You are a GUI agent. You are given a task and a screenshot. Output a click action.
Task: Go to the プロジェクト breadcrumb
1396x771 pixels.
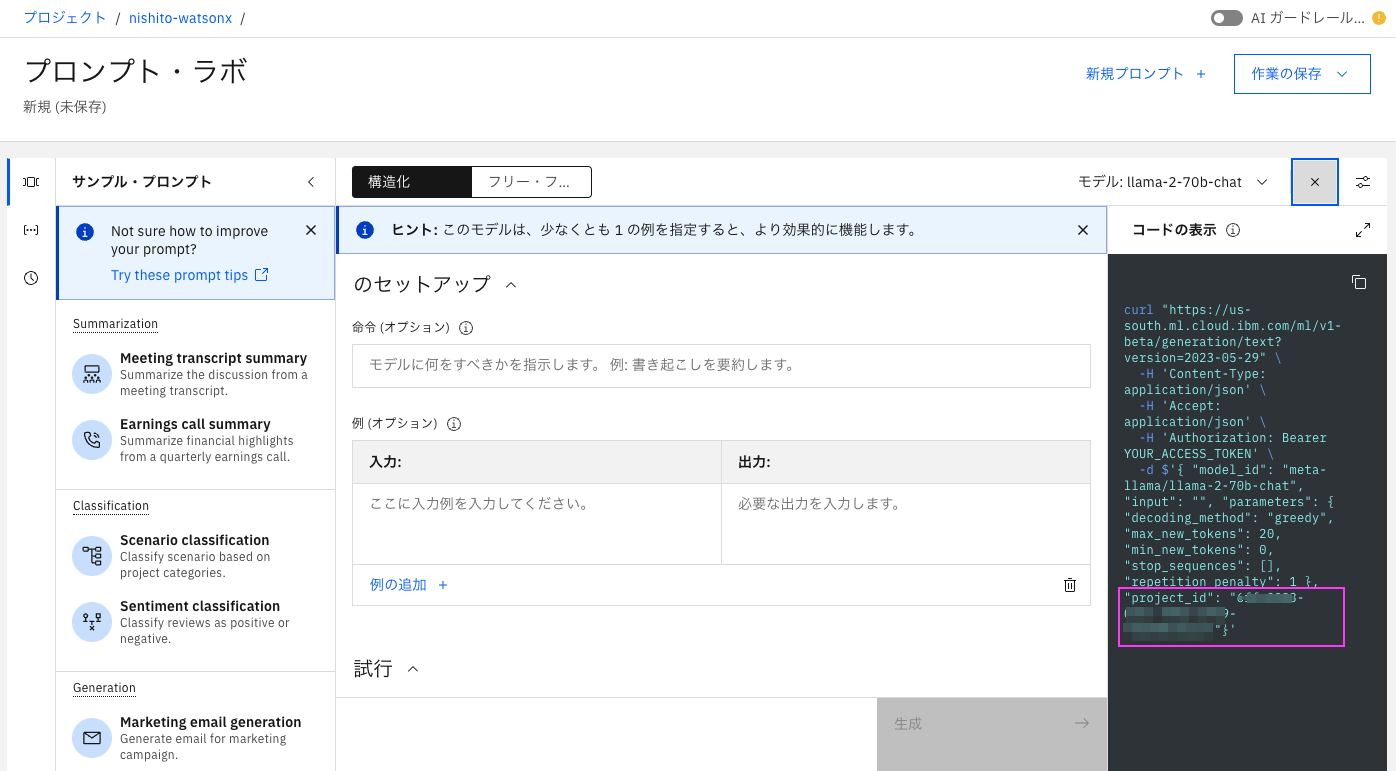(x=65, y=18)
